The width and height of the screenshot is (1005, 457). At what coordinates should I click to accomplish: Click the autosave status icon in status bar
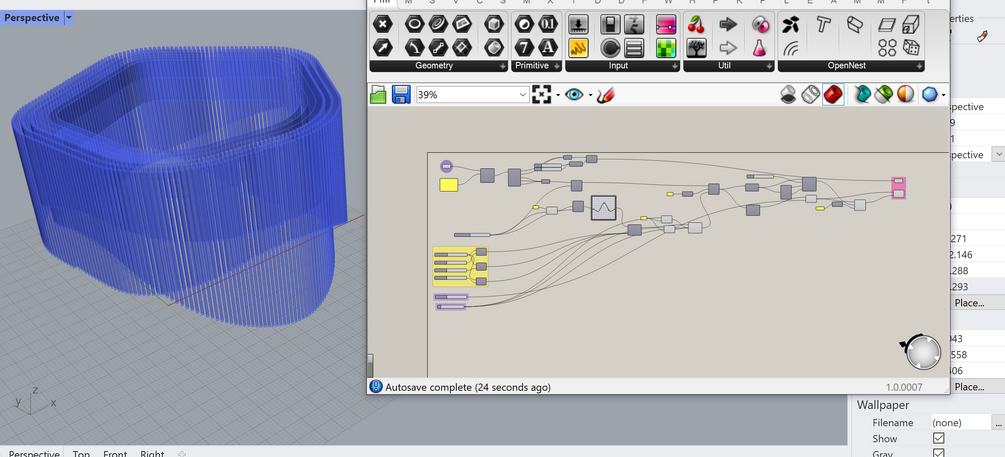tap(376, 387)
